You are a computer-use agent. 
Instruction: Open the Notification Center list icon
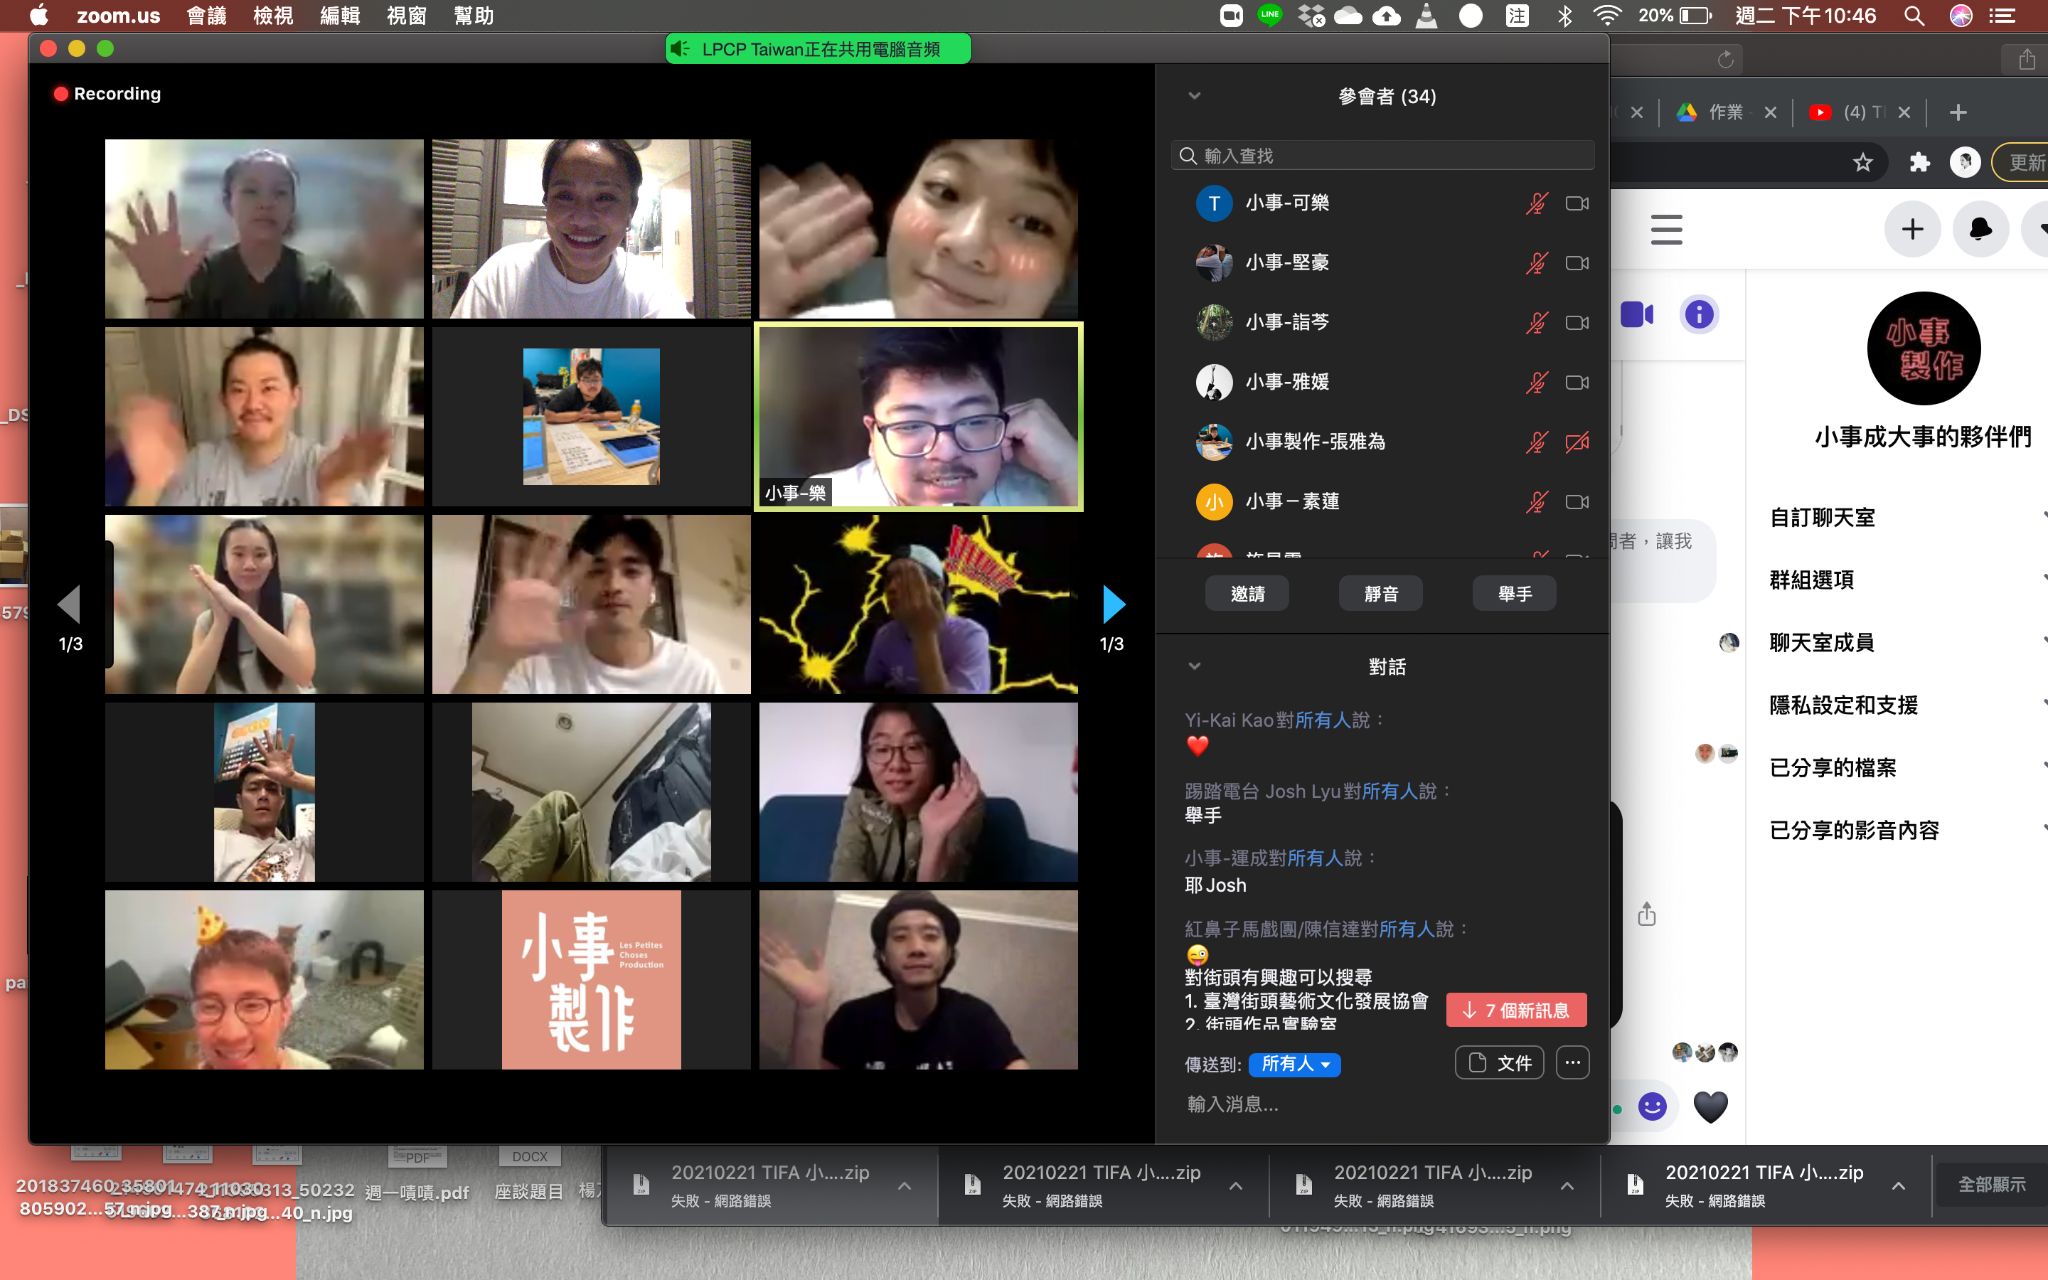pyautogui.click(x=2002, y=15)
